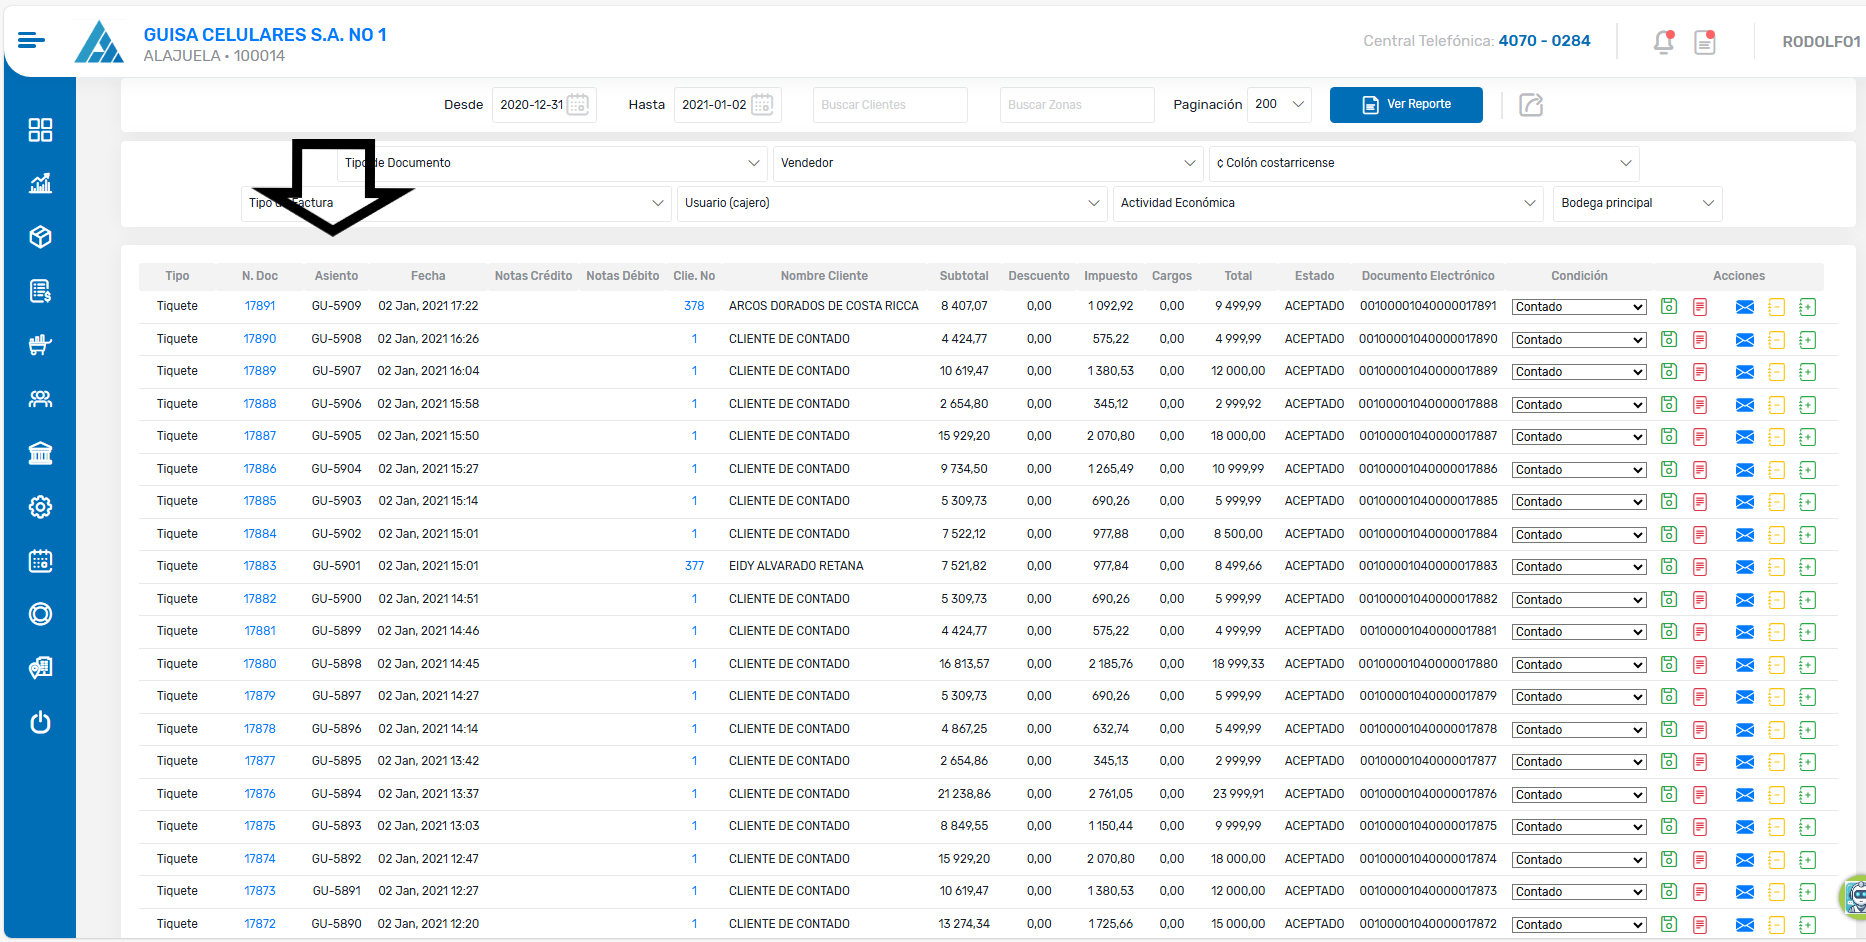This screenshot has width=1866, height=942.
Task: Open the Desde date calendar picker
Action: (578, 104)
